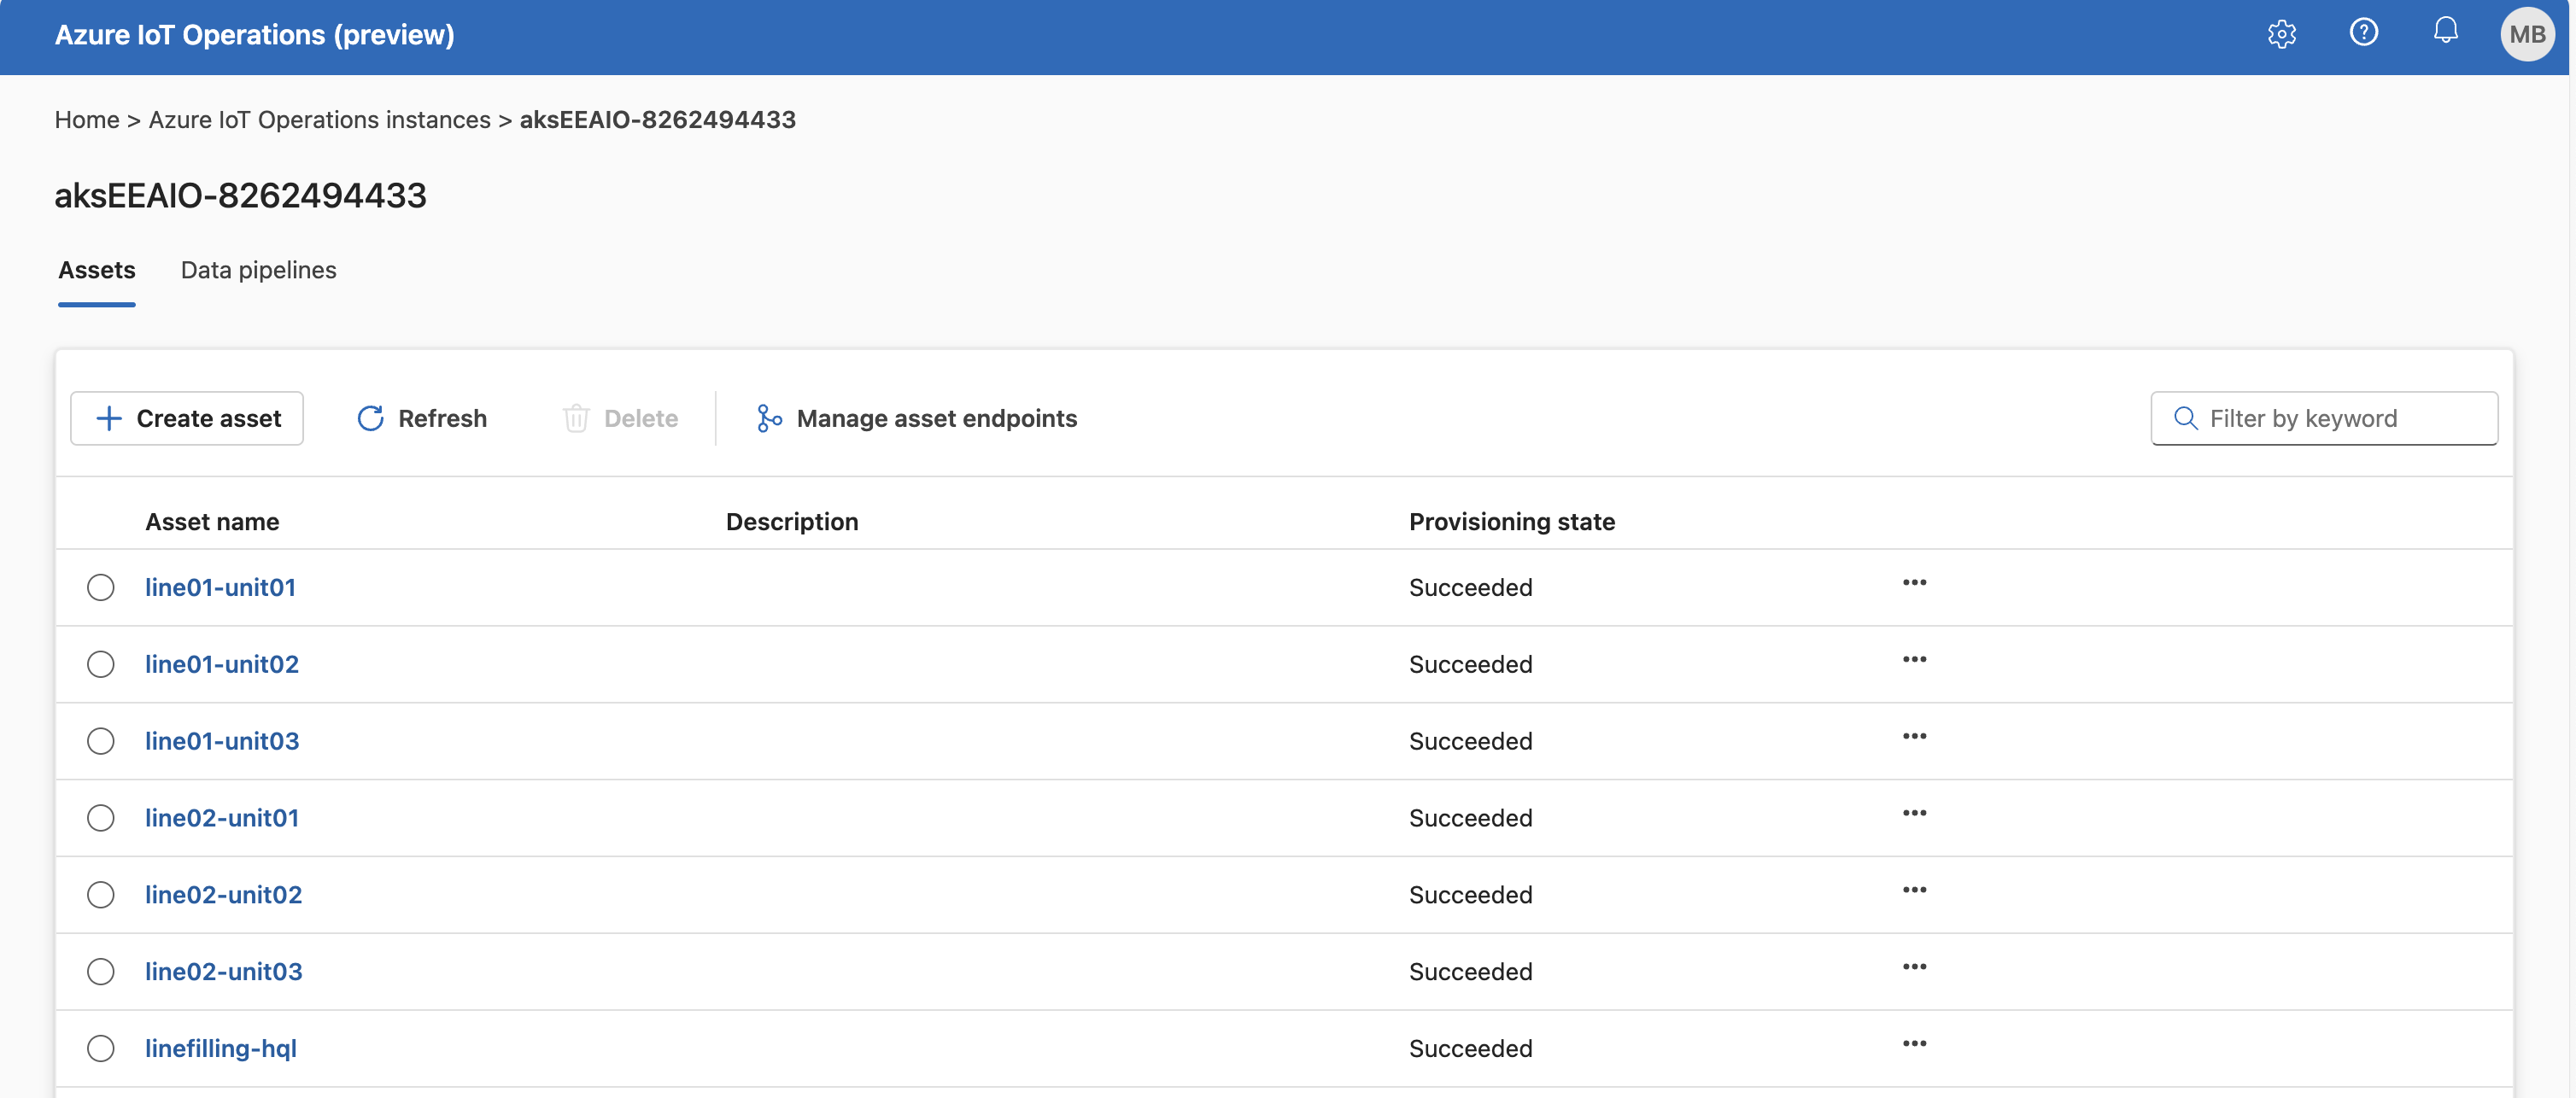Select radio button for line02-unit02
Screen dimensions: 2576x1098
click(x=100, y=894)
